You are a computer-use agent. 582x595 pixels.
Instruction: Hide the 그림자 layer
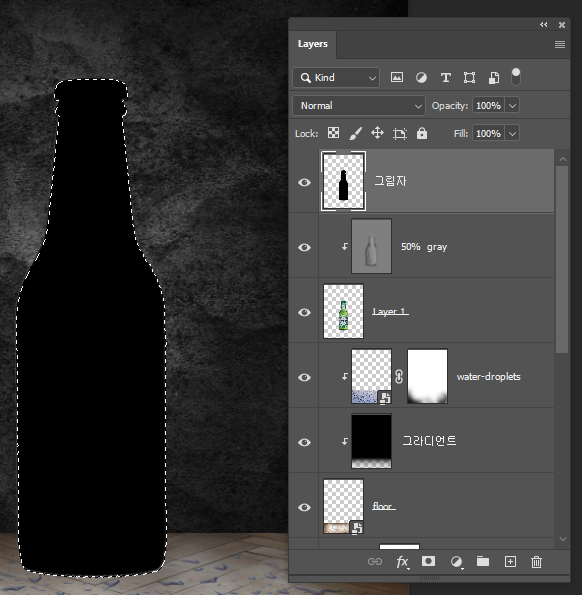click(x=304, y=183)
